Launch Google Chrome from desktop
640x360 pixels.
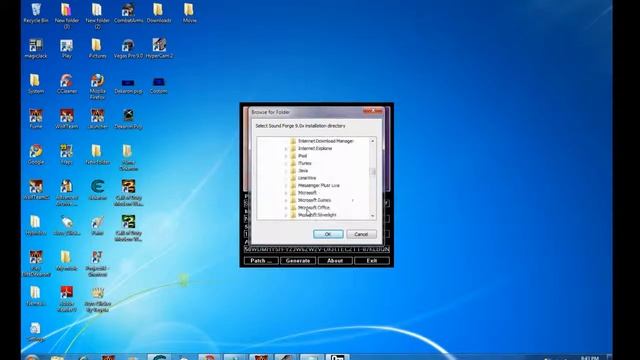(x=36, y=155)
